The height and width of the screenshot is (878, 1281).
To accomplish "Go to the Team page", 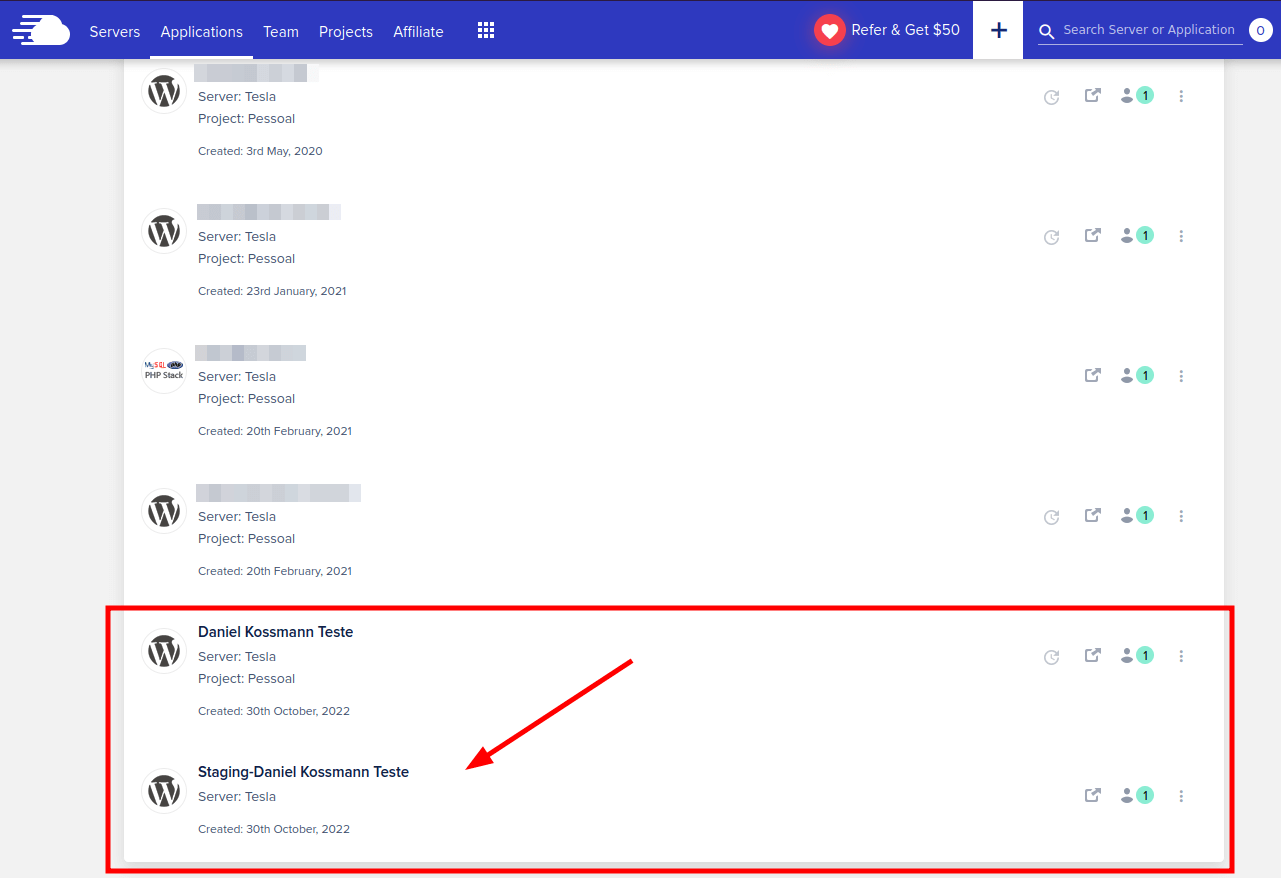I will (x=281, y=31).
